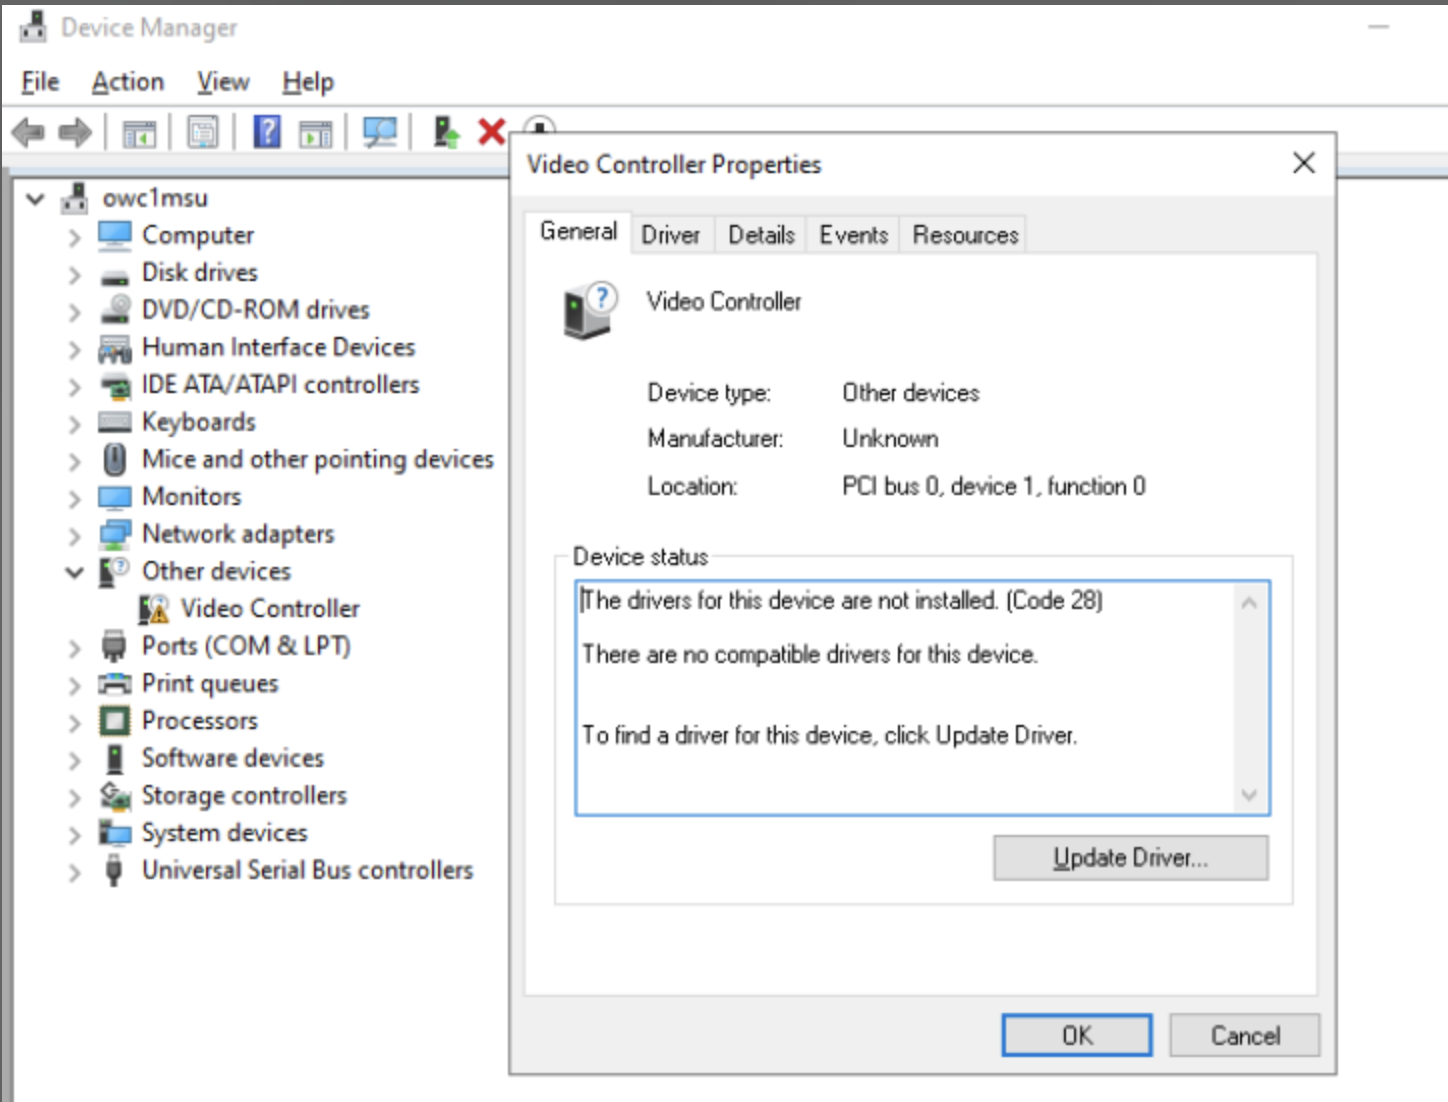
Task: Click the unknown device icon in Properties dialog
Action: (x=590, y=311)
